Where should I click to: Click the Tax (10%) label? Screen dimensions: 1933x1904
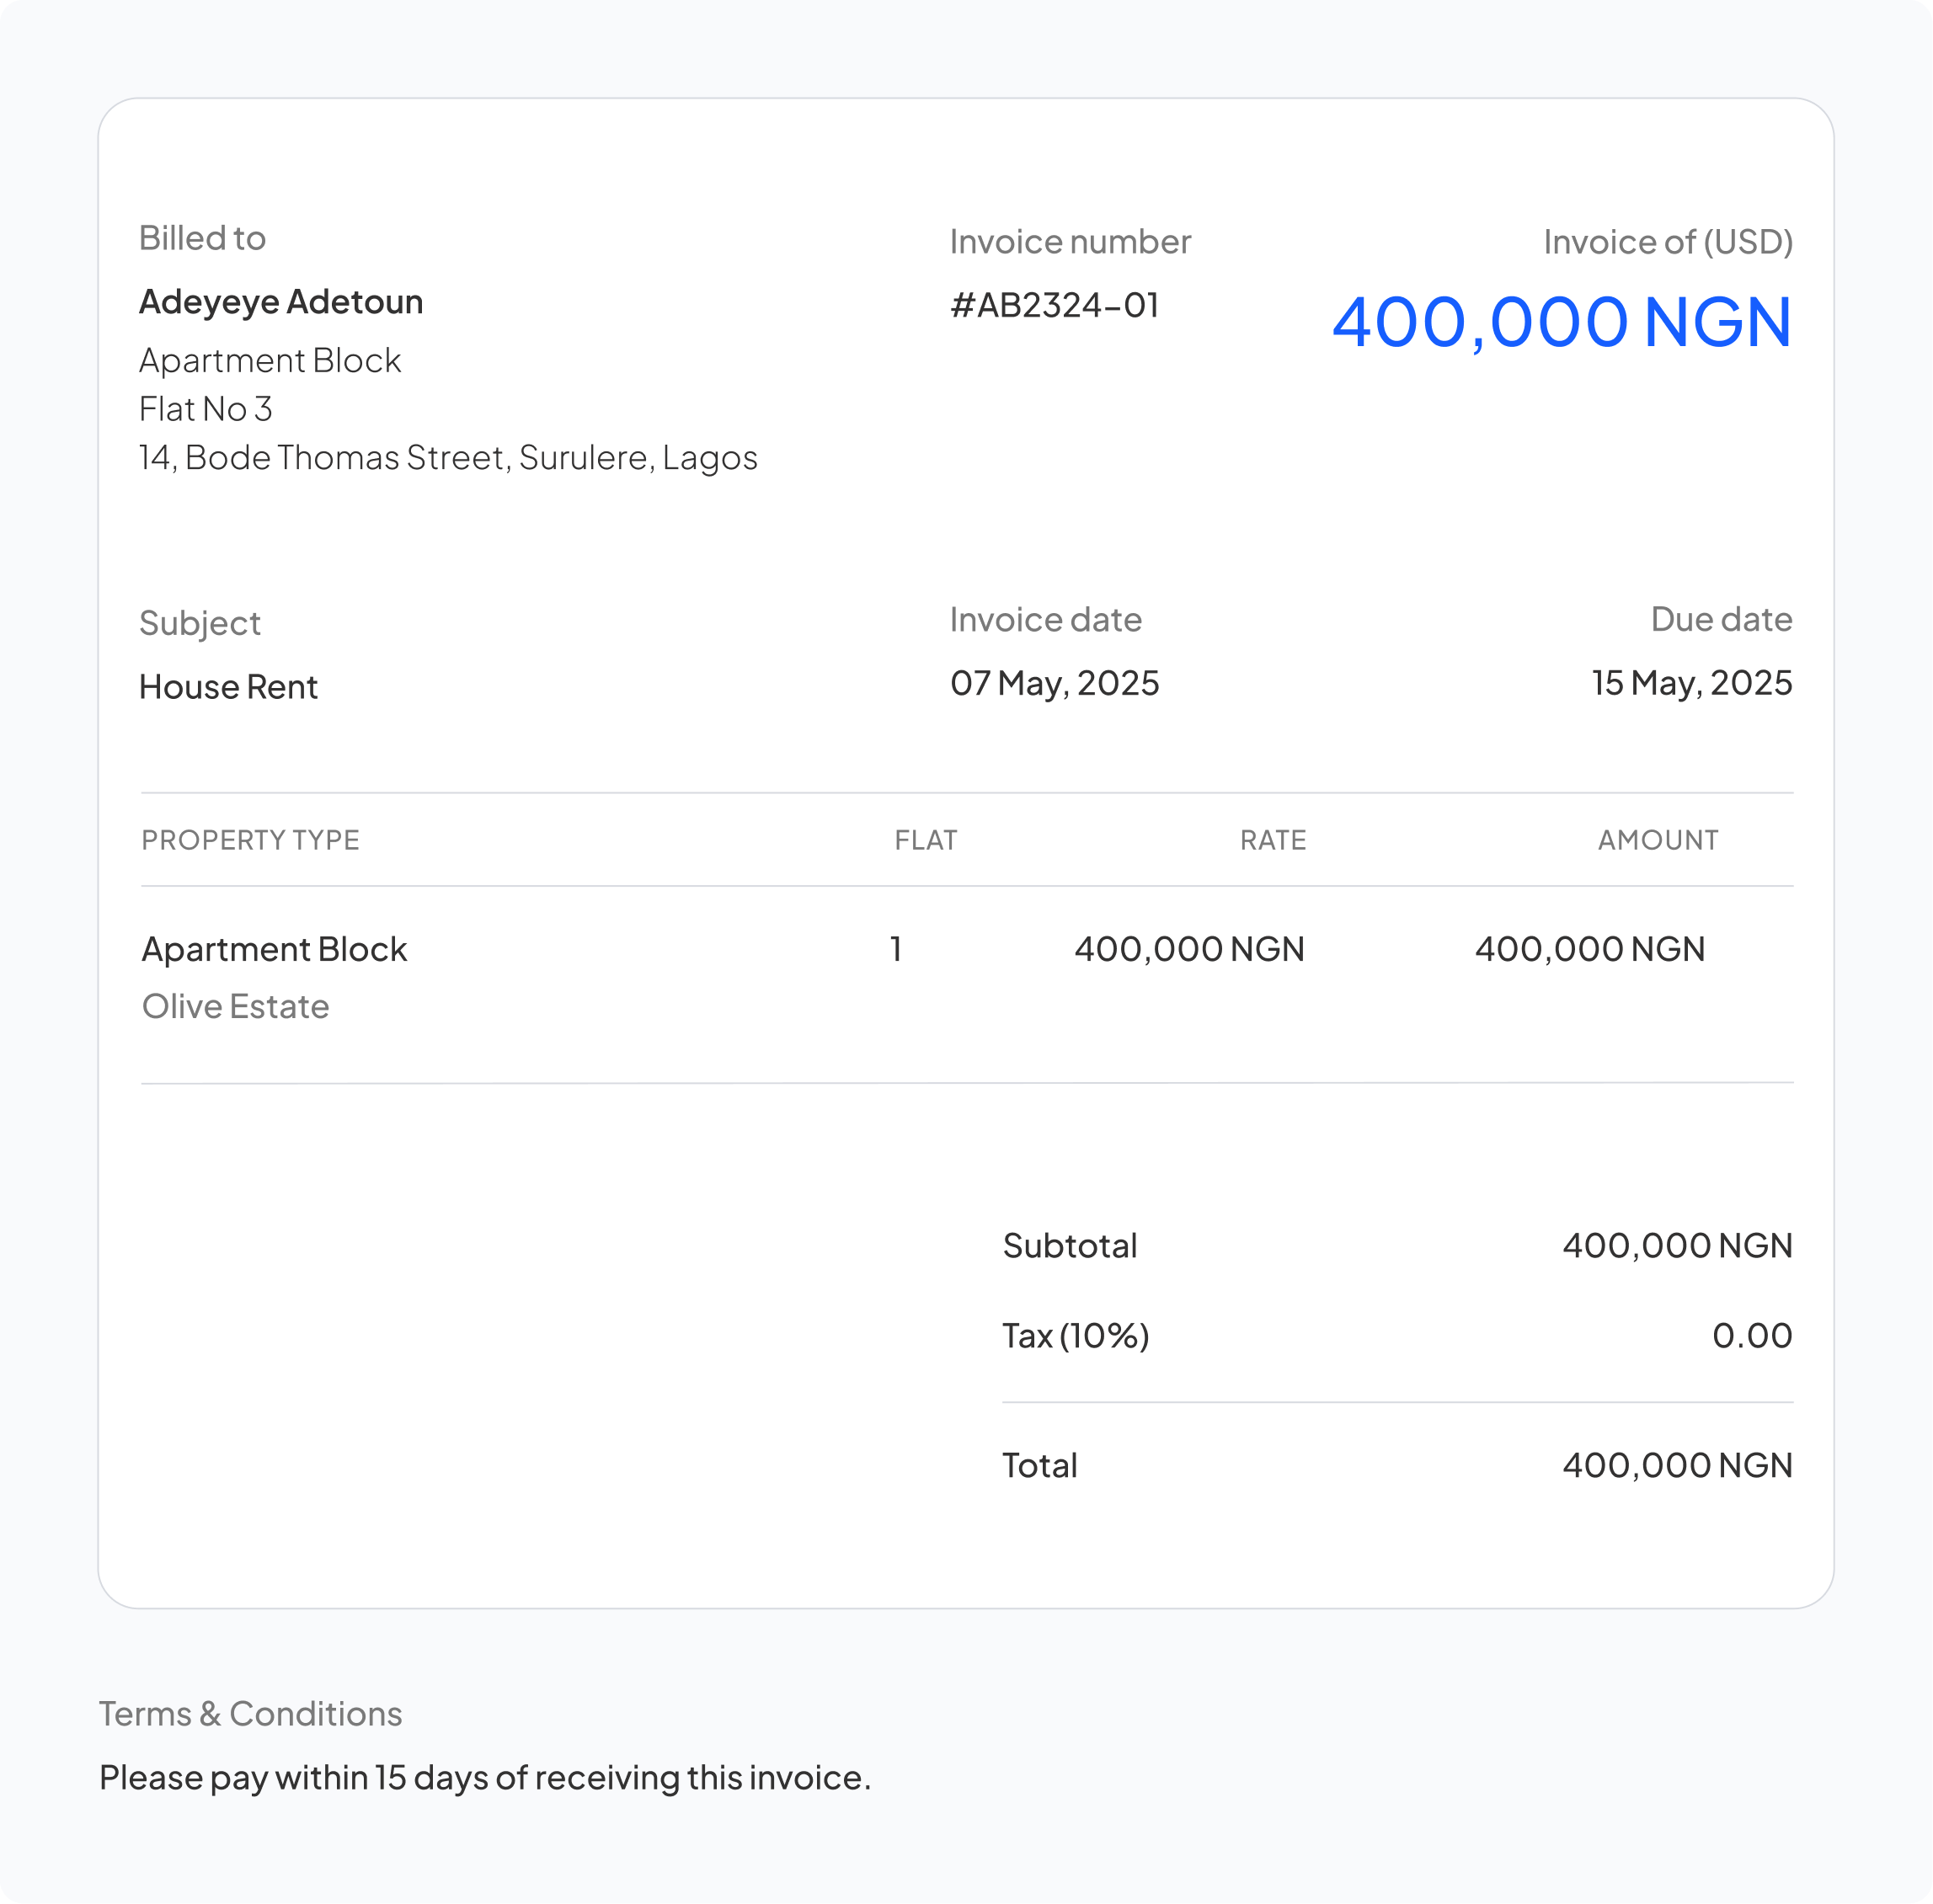click(x=1075, y=1336)
